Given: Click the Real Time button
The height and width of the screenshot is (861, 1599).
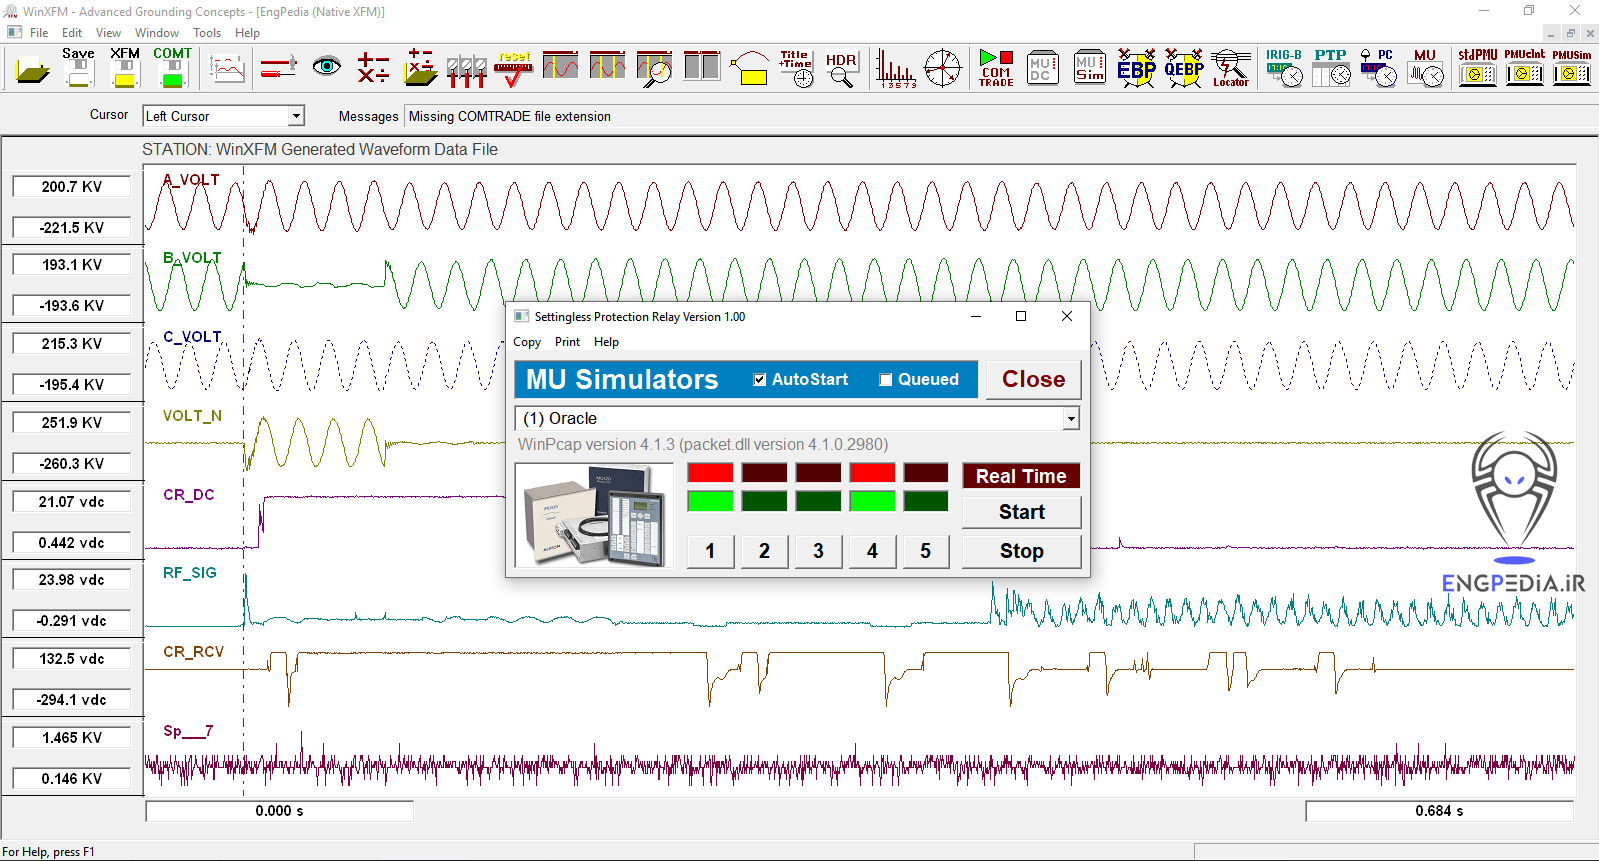Looking at the screenshot, I should 1021,476.
